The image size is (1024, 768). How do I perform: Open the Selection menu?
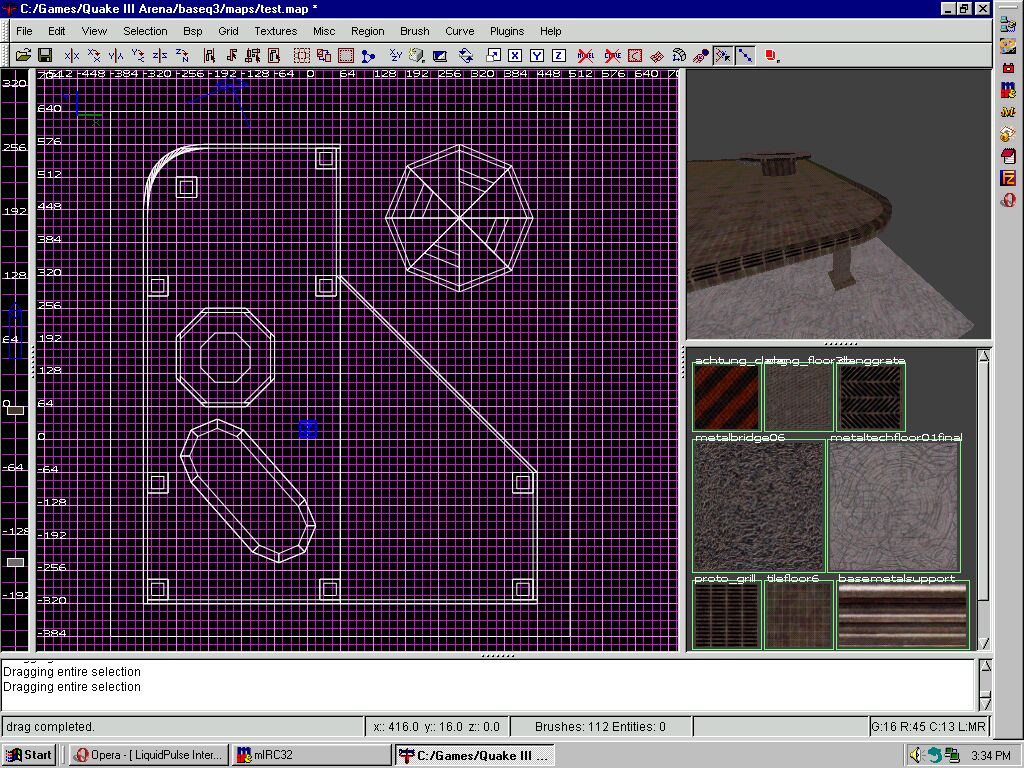coord(145,31)
